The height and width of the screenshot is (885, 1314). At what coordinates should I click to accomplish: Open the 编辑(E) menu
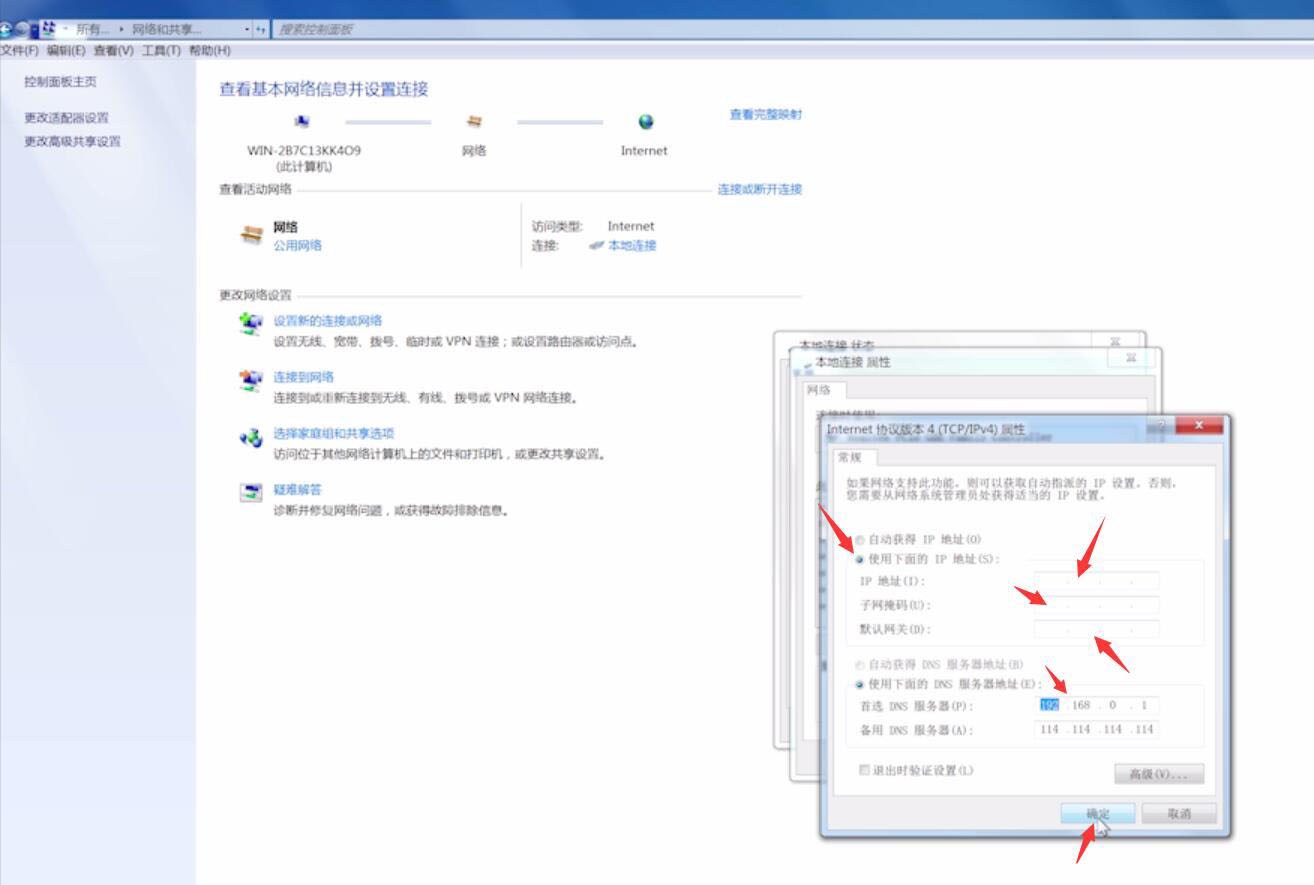[x=66, y=51]
